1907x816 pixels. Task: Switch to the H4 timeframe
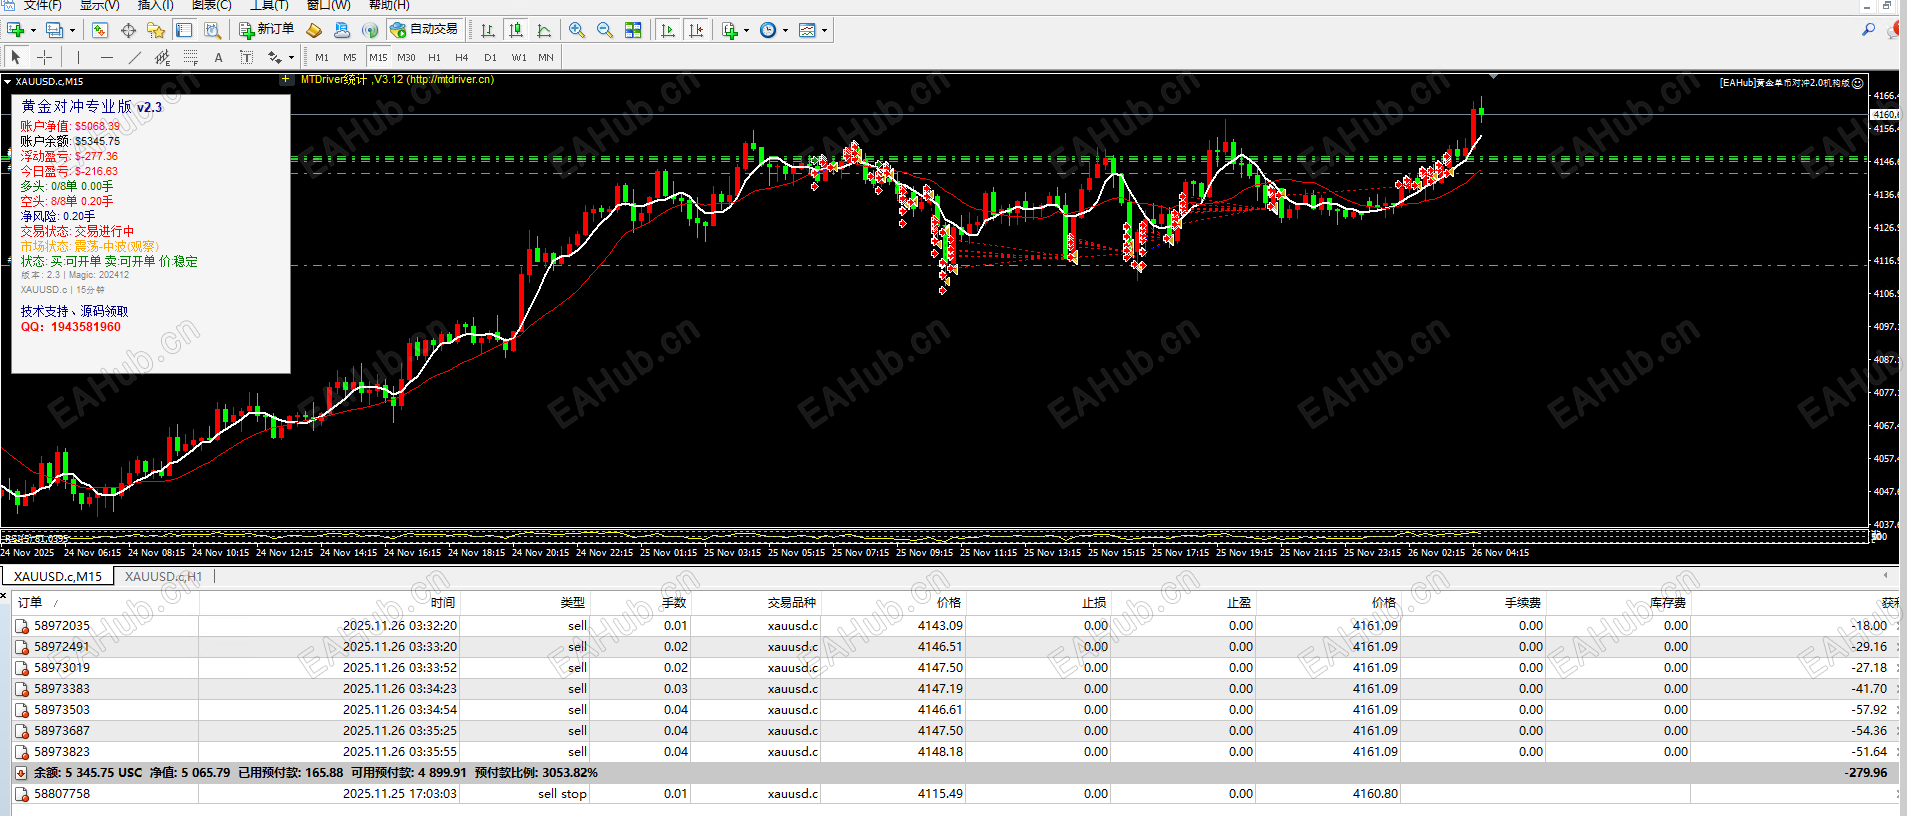click(462, 57)
